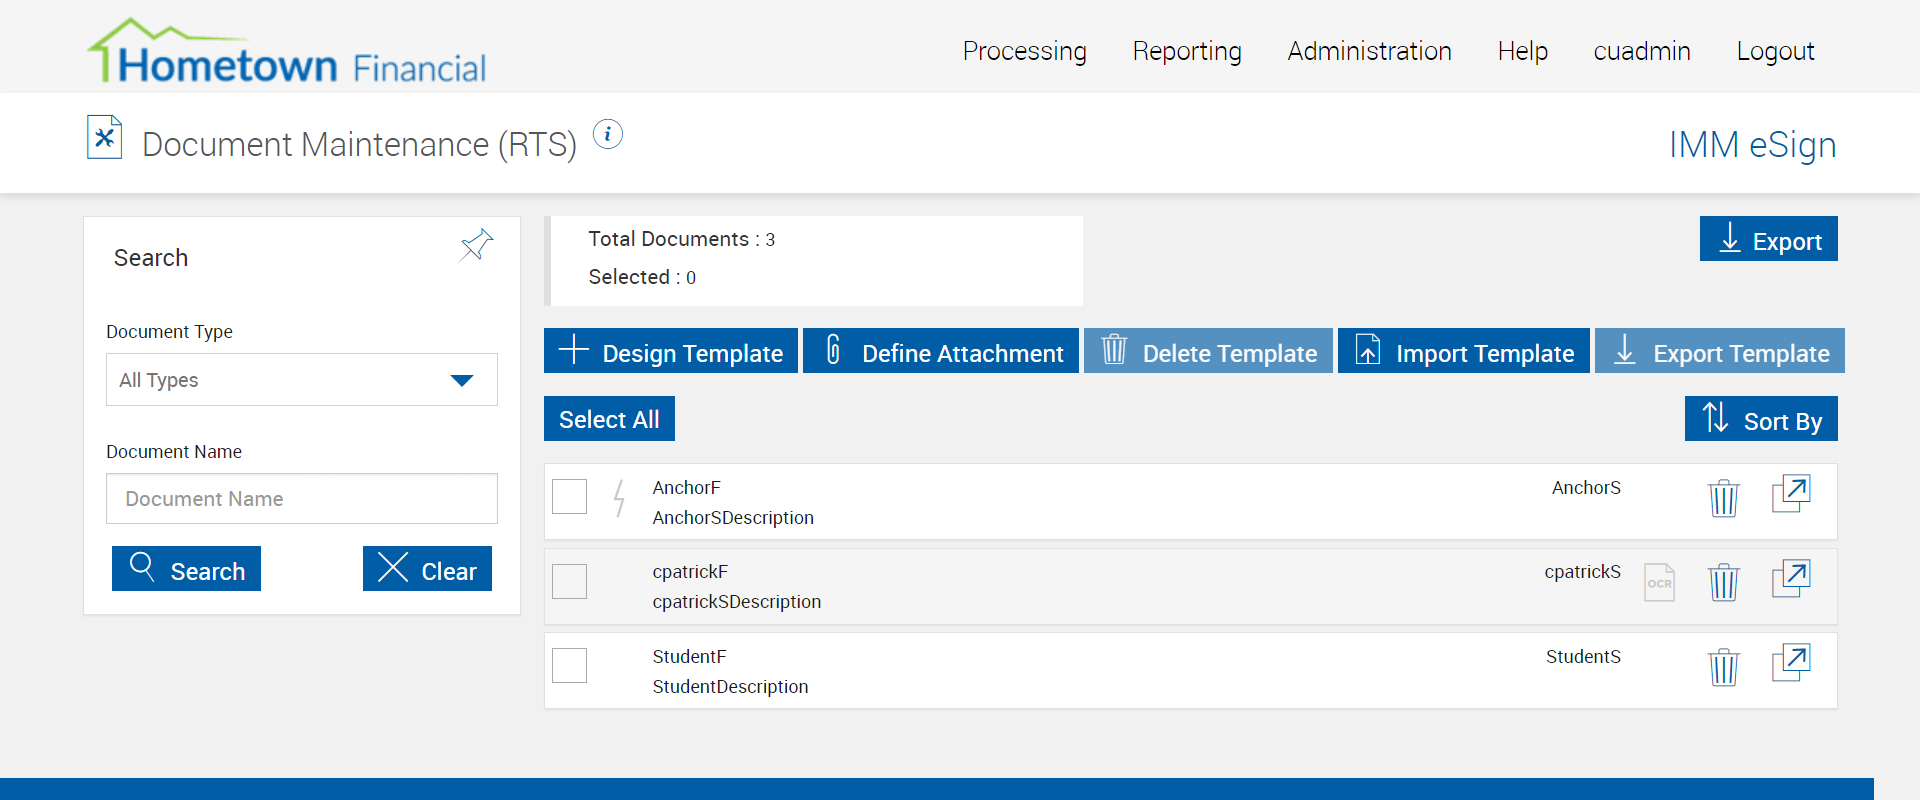Open the Document Type dropdown

pos(301,380)
